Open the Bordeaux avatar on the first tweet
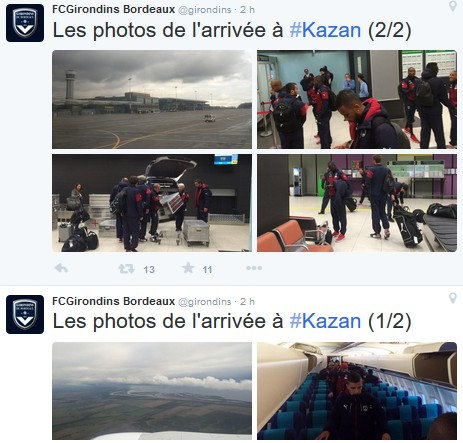463x443 pixels. click(25, 23)
